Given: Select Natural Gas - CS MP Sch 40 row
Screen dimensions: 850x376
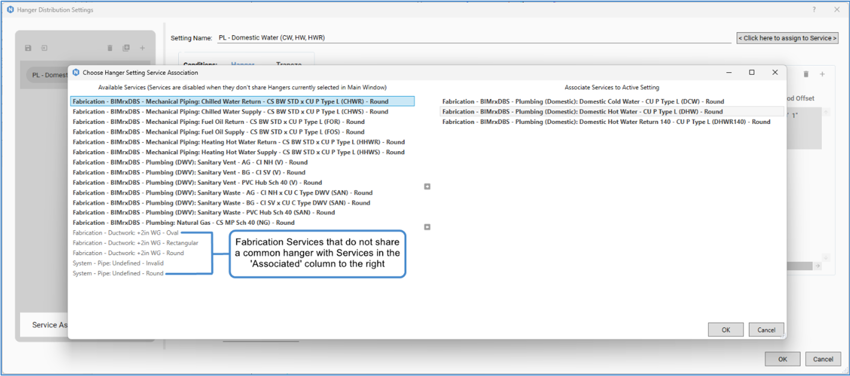Looking at the screenshot, I should pyautogui.click(x=242, y=223).
